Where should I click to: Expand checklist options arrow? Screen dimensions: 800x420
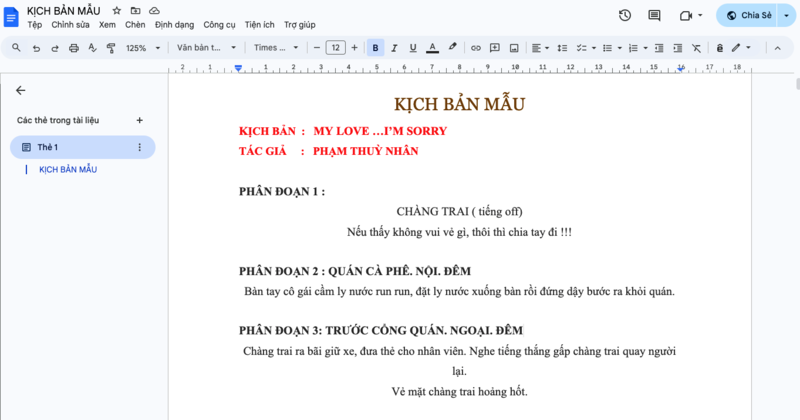click(x=594, y=48)
